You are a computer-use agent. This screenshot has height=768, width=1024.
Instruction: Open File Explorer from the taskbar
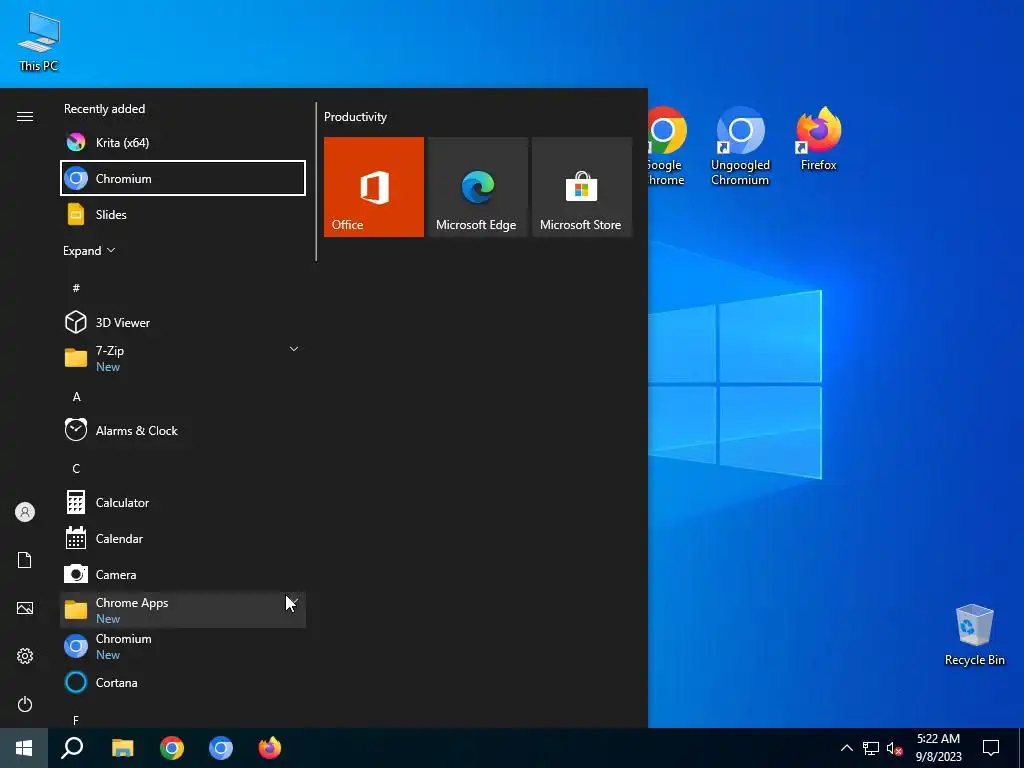[122, 748]
